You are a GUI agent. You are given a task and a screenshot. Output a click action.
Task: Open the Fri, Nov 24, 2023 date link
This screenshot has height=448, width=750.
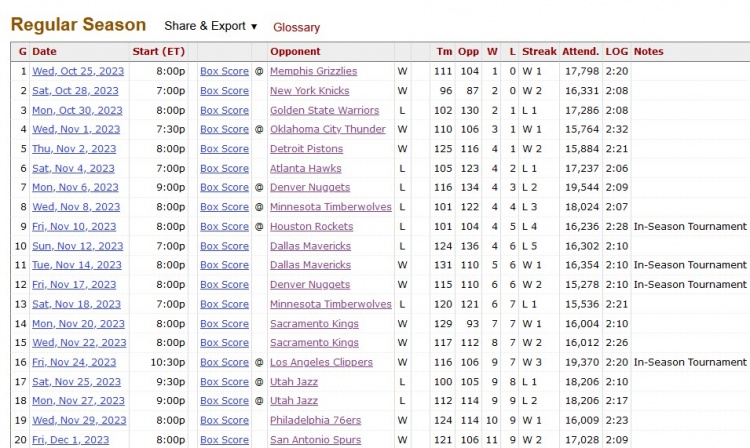coord(74,362)
